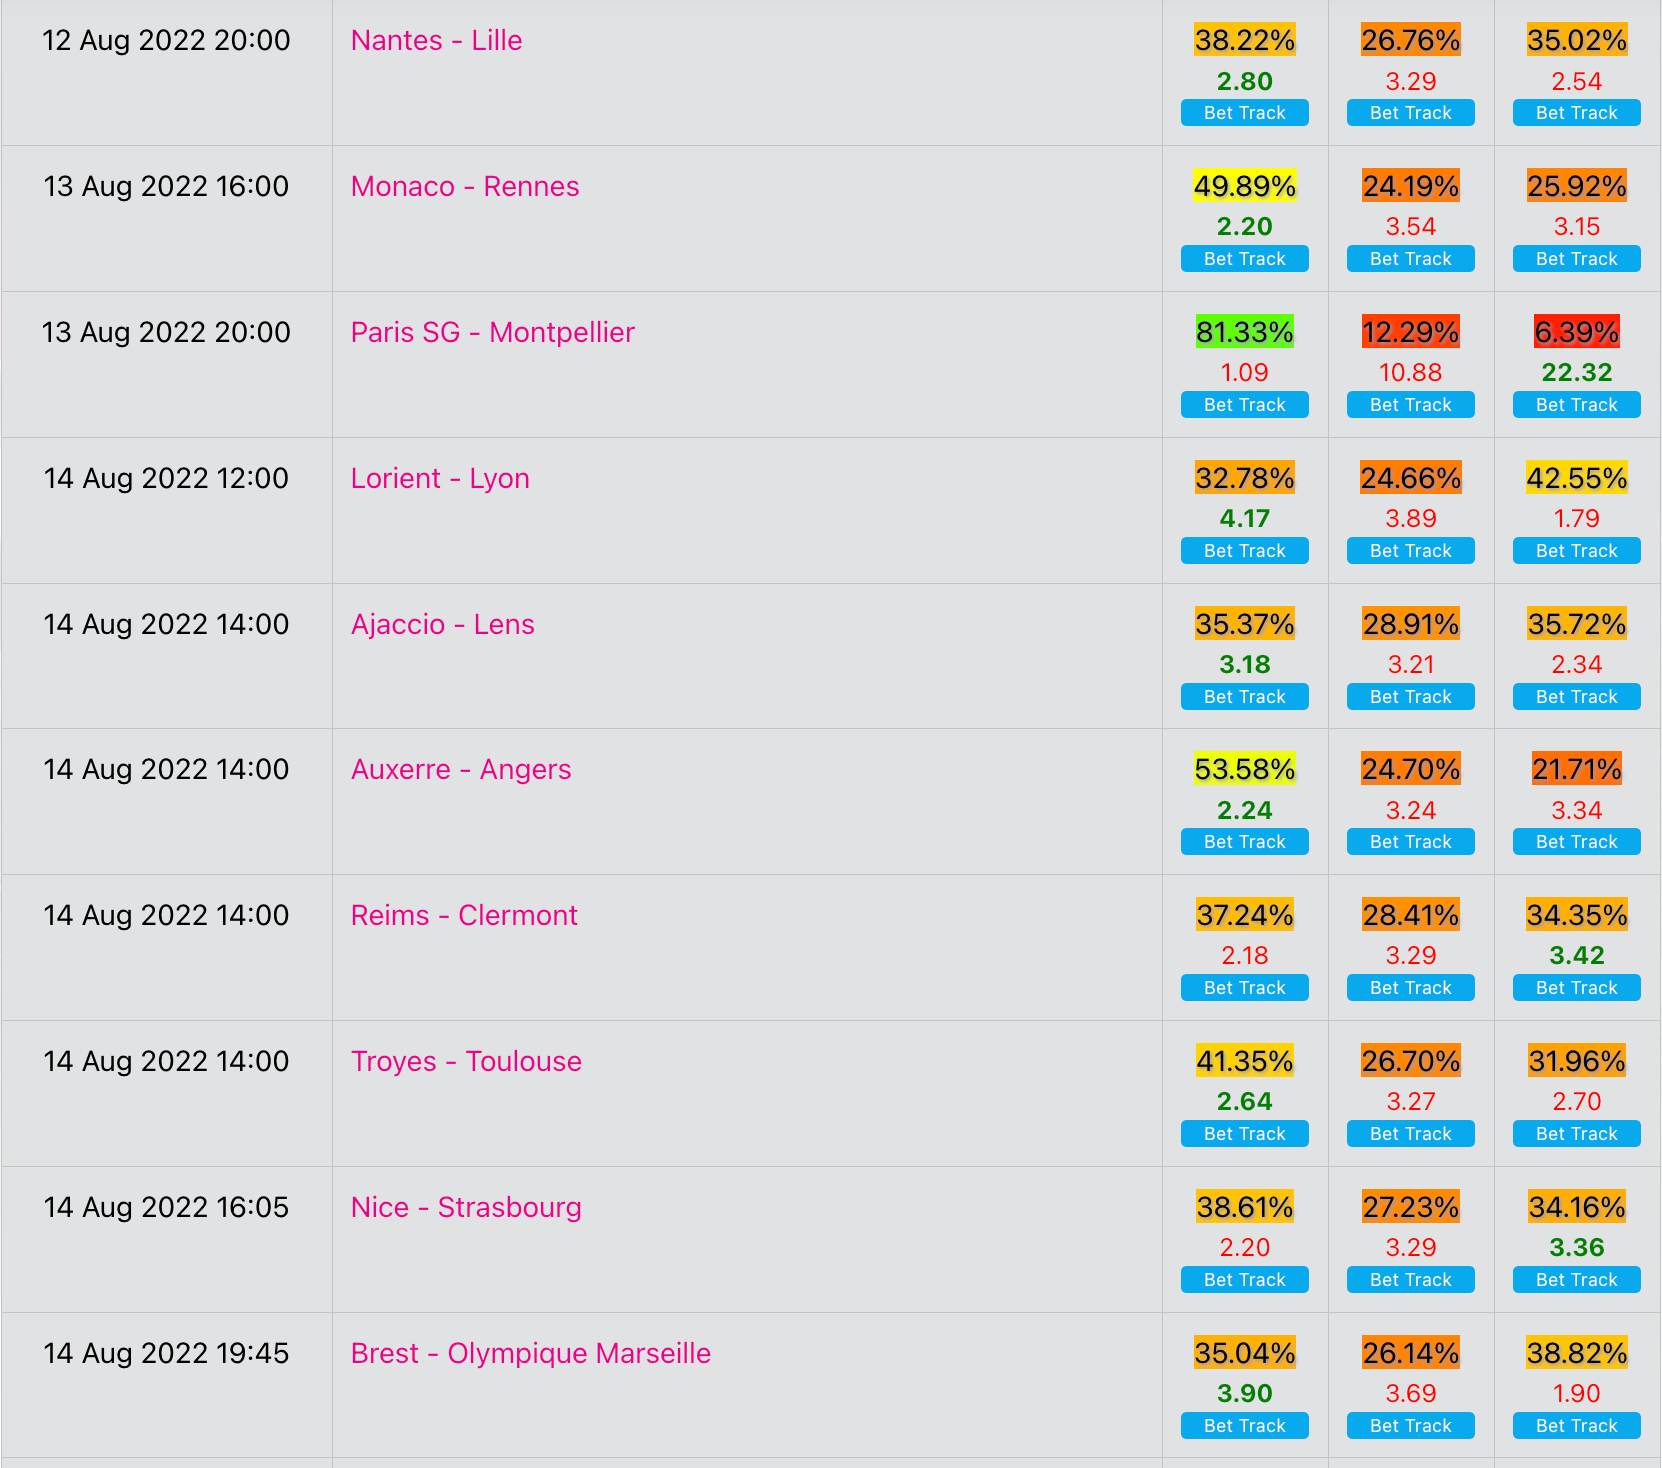
Task: Click the date 14 Aug 2022 19:45
Action: [x=166, y=1354]
